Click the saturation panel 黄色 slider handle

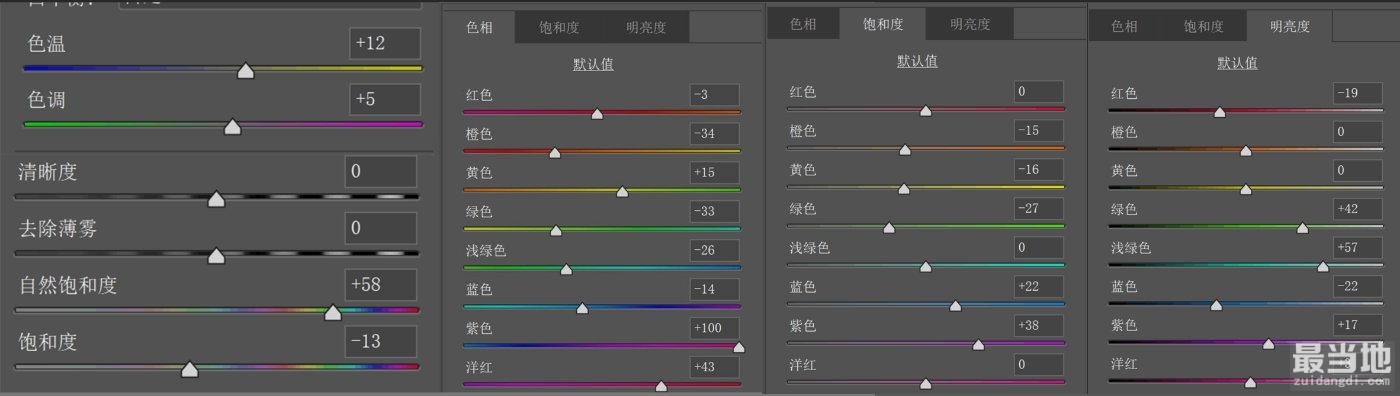[904, 189]
